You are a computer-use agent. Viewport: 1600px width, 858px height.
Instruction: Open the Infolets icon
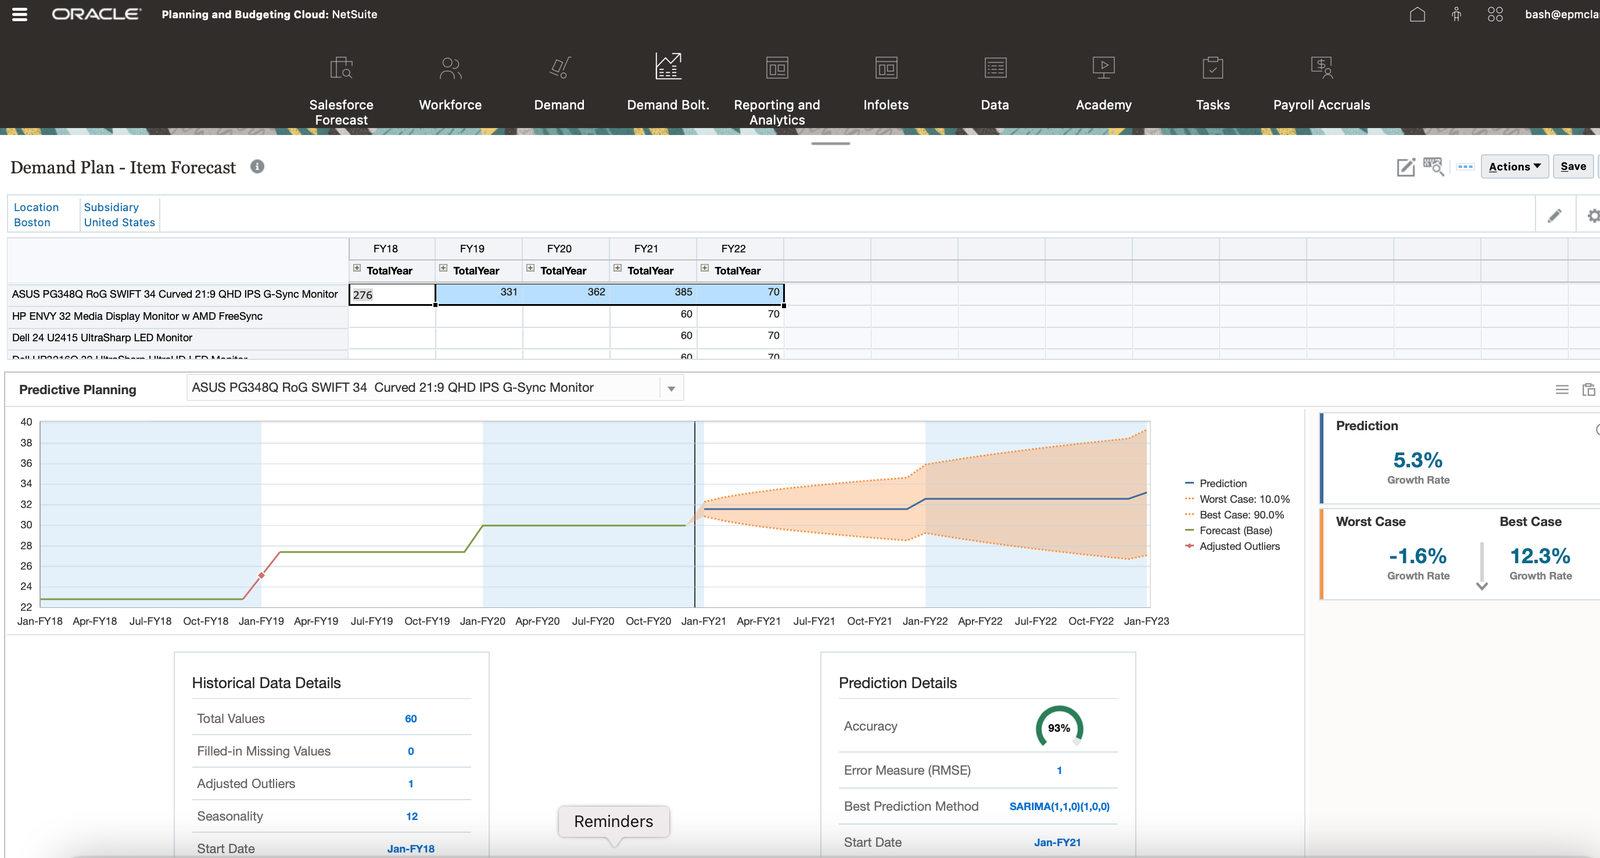pyautogui.click(x=886, y=67)
